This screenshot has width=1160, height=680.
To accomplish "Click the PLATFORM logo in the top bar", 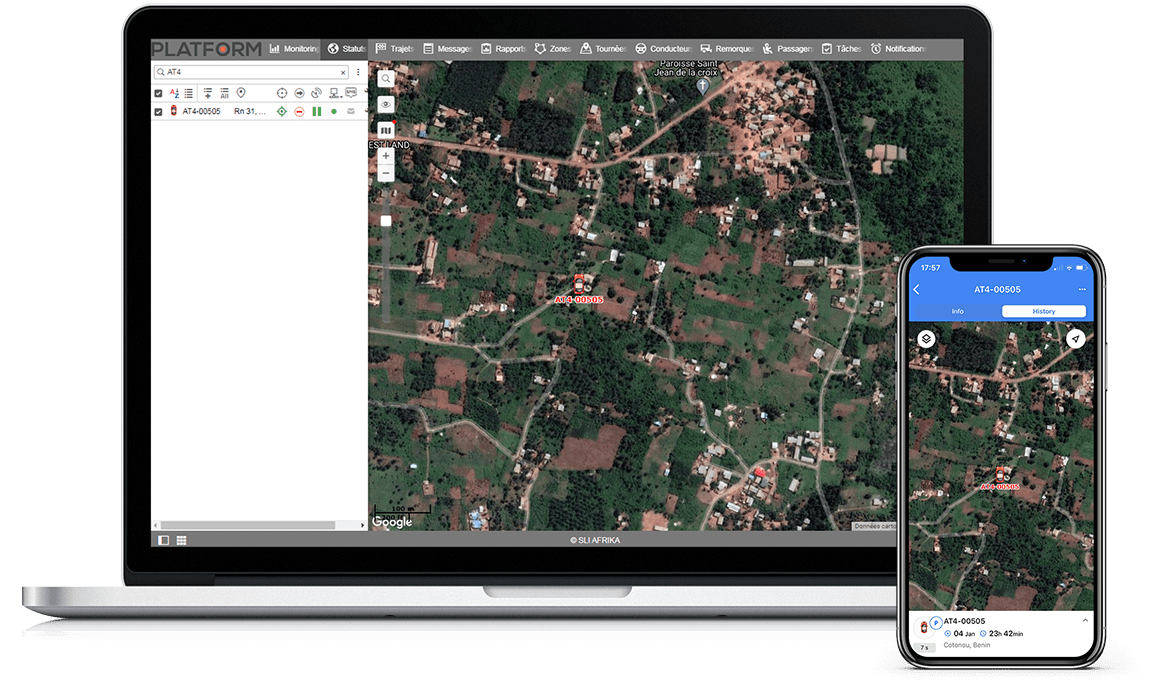I will [x=206, y=49].
